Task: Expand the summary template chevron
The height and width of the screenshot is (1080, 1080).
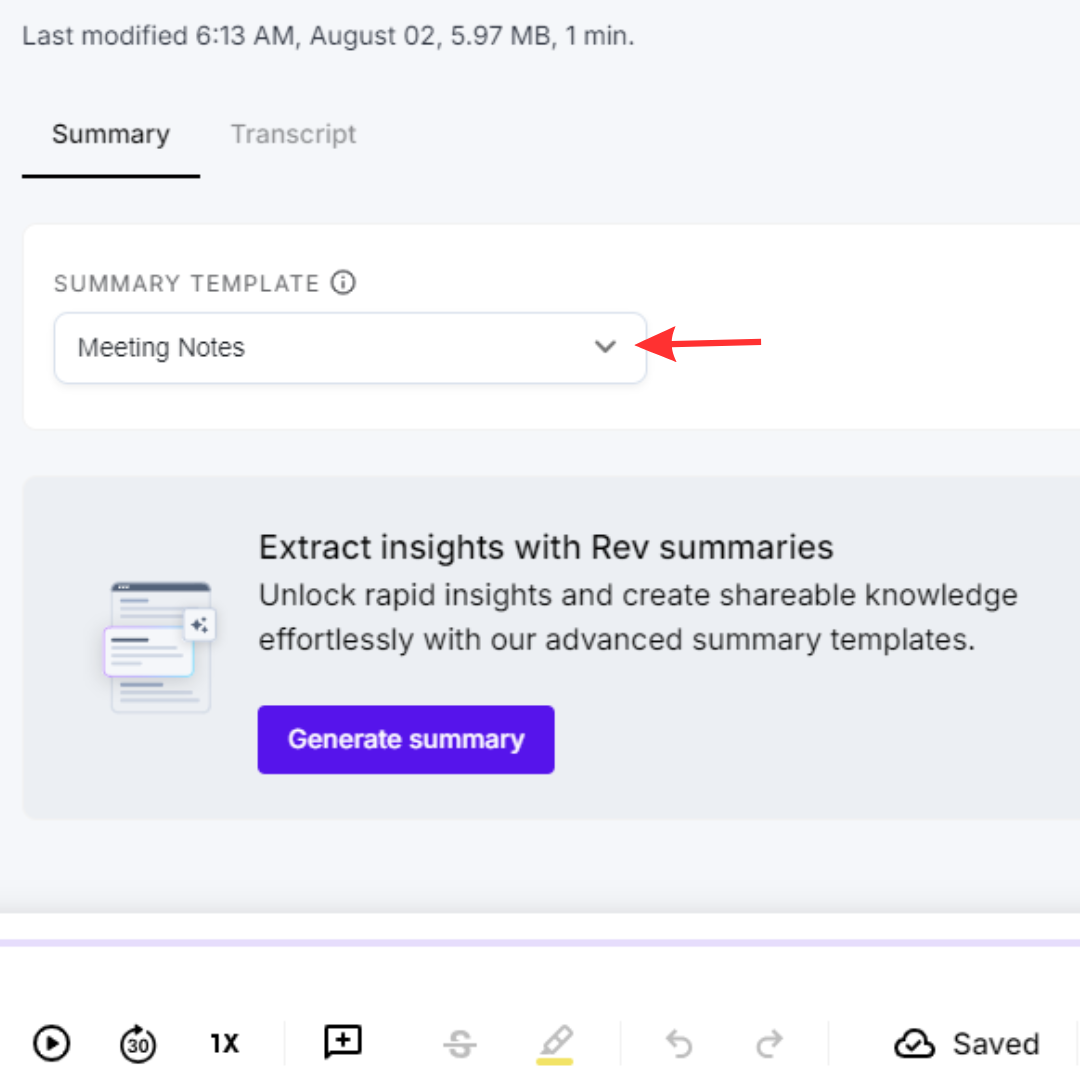Action: click(x=605, y=347)
